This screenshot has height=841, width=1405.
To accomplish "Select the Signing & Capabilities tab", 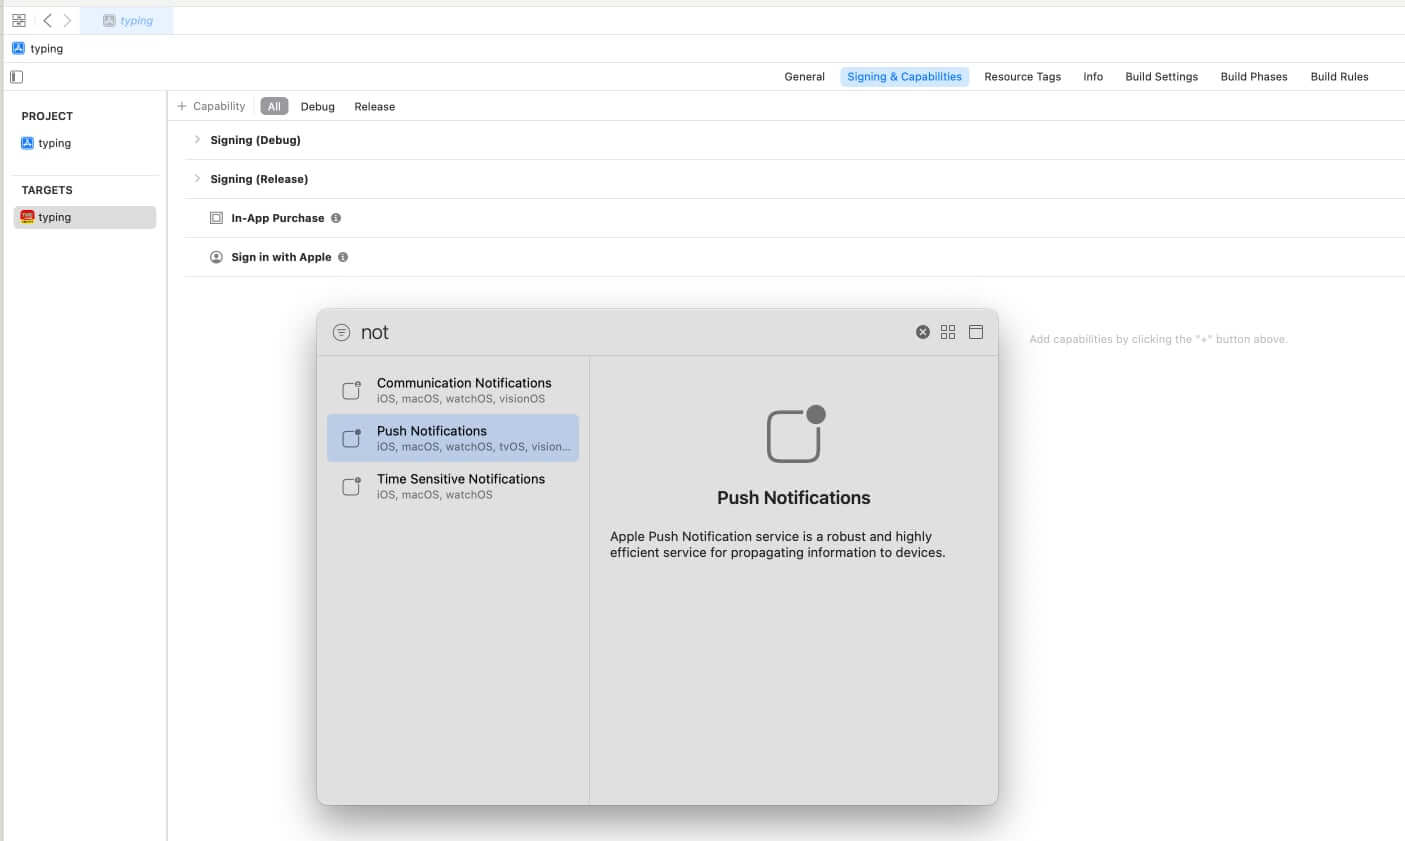I will pyautogui.click(x=904, y=77).
